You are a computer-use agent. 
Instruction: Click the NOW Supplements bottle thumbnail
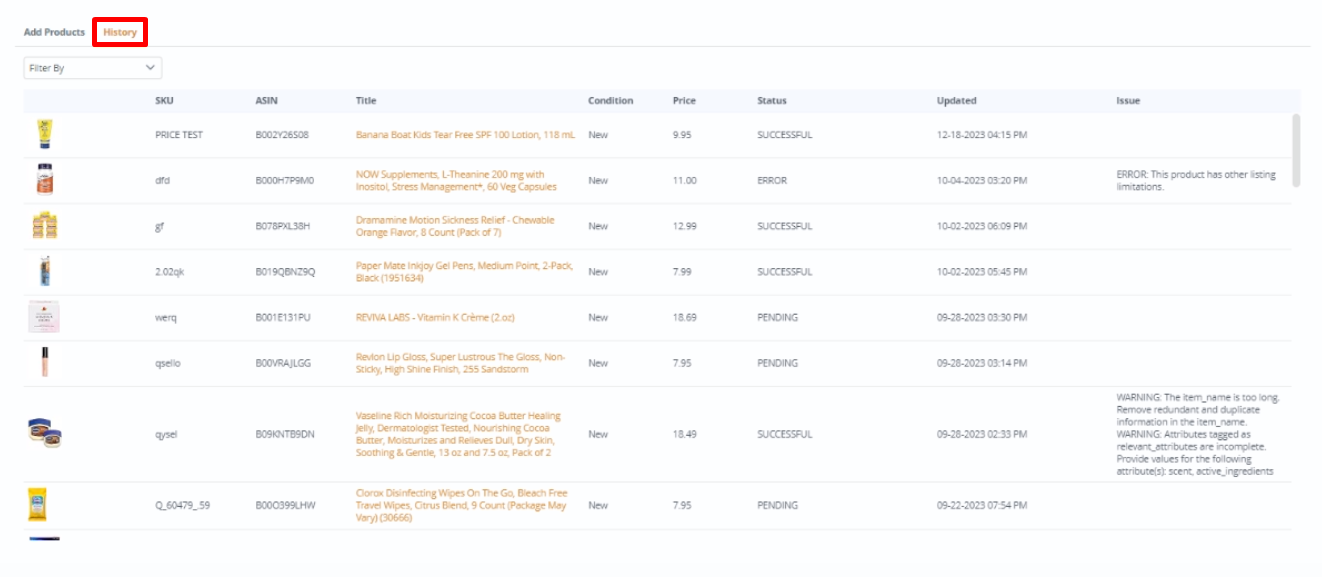[45, 178]
